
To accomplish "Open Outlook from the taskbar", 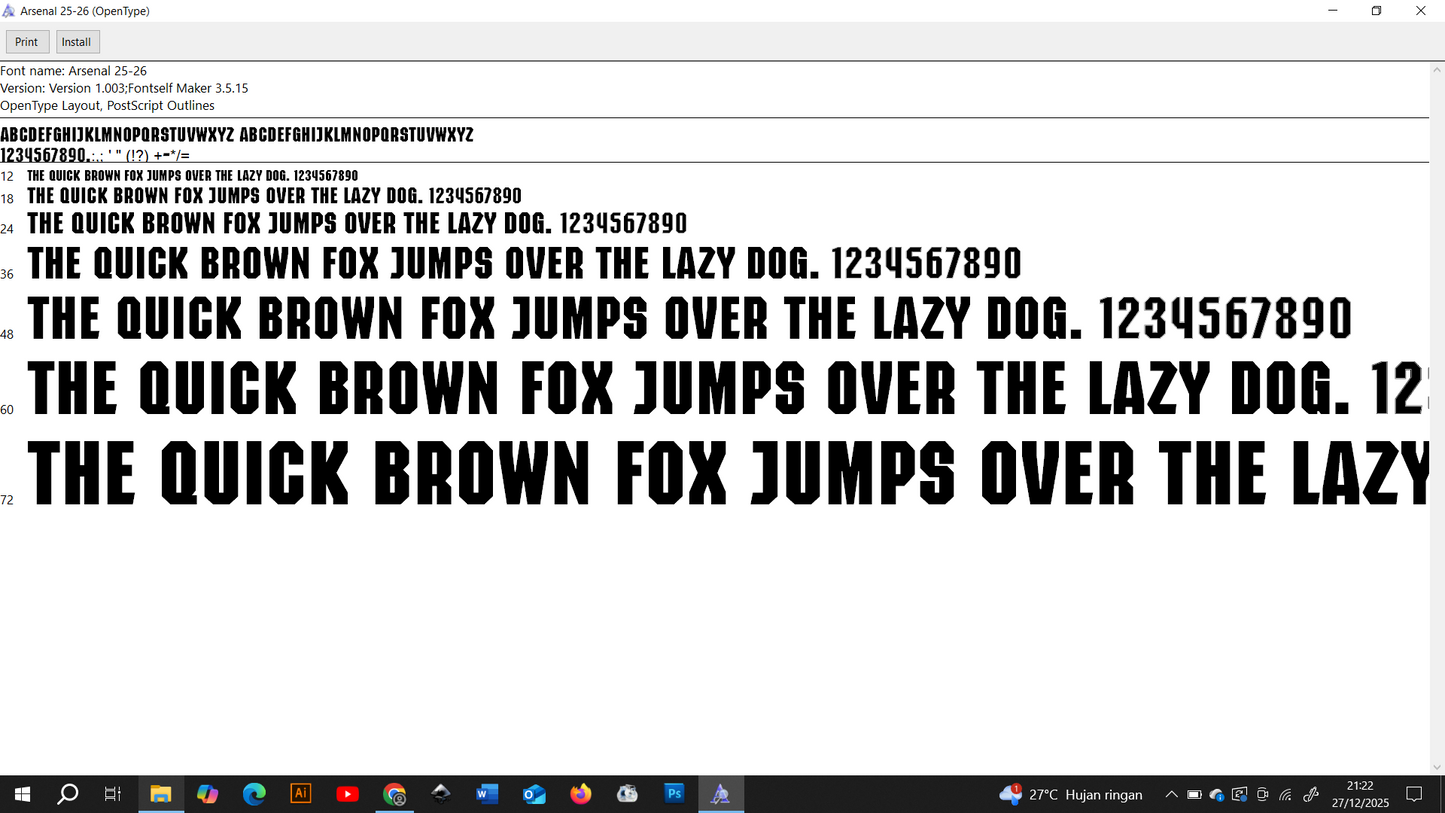I will pyautogui.click(x=534, y=793).
